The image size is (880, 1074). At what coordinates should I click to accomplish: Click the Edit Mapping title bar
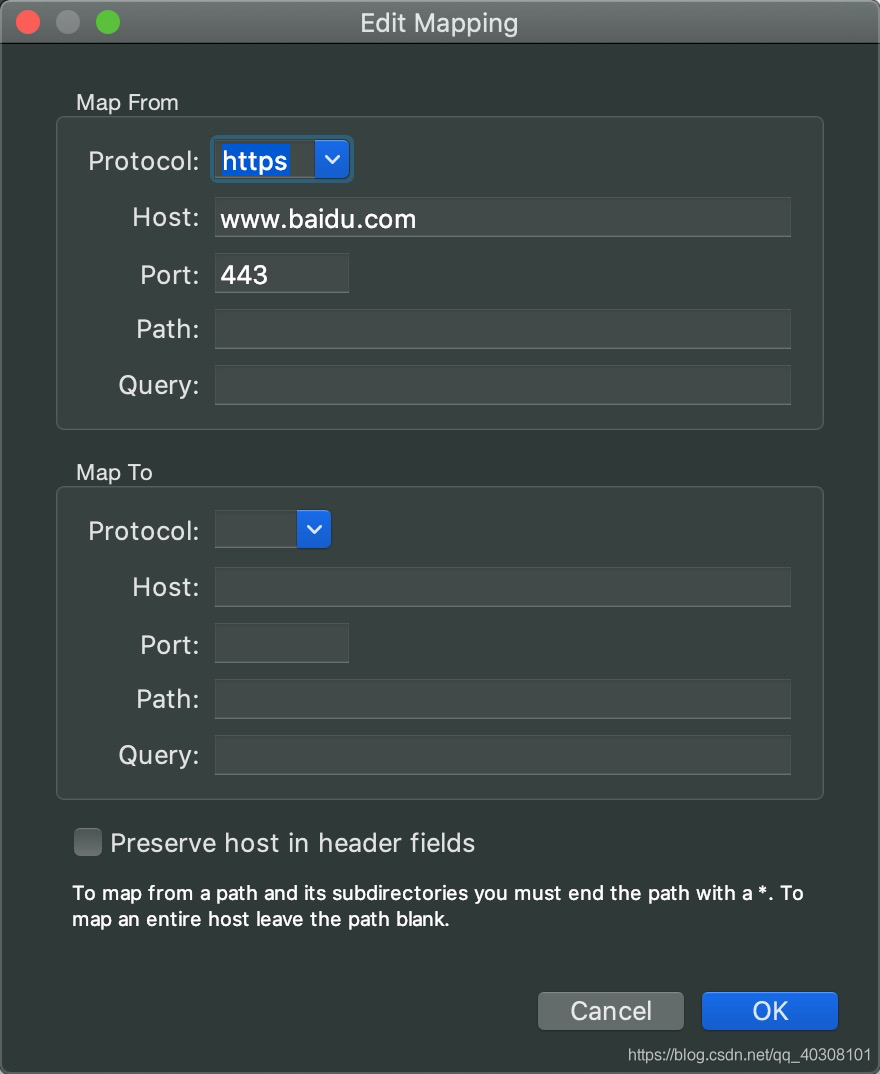439,22
